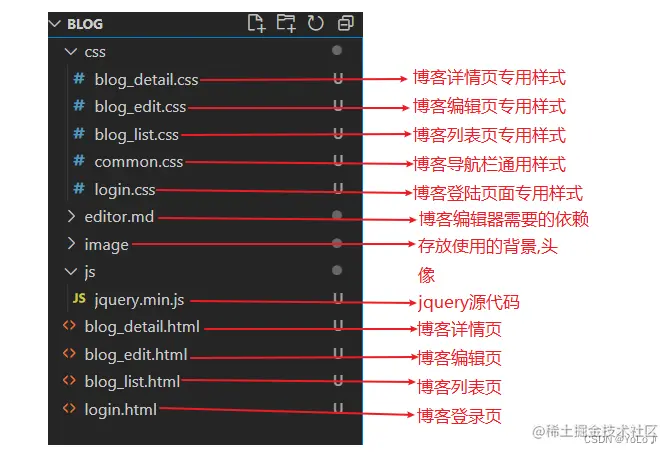Click the New File icon
Image resolution: width=672 pixels, height=453 pixels.
tap(256, 23)
